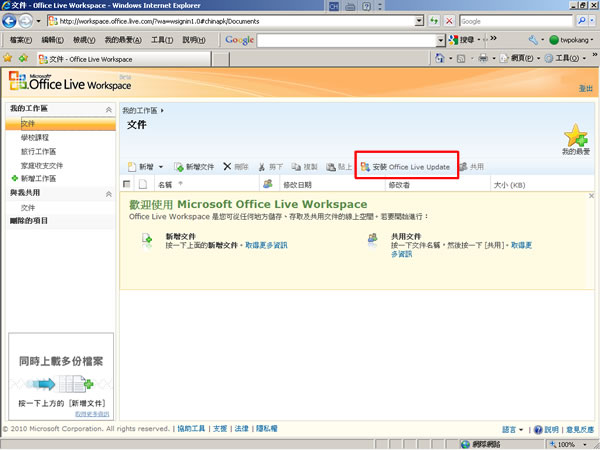Viewport: 600px width, 450px height.
Task: Click the Google toolbar wrench settings icon
Action: click(533, 39)
